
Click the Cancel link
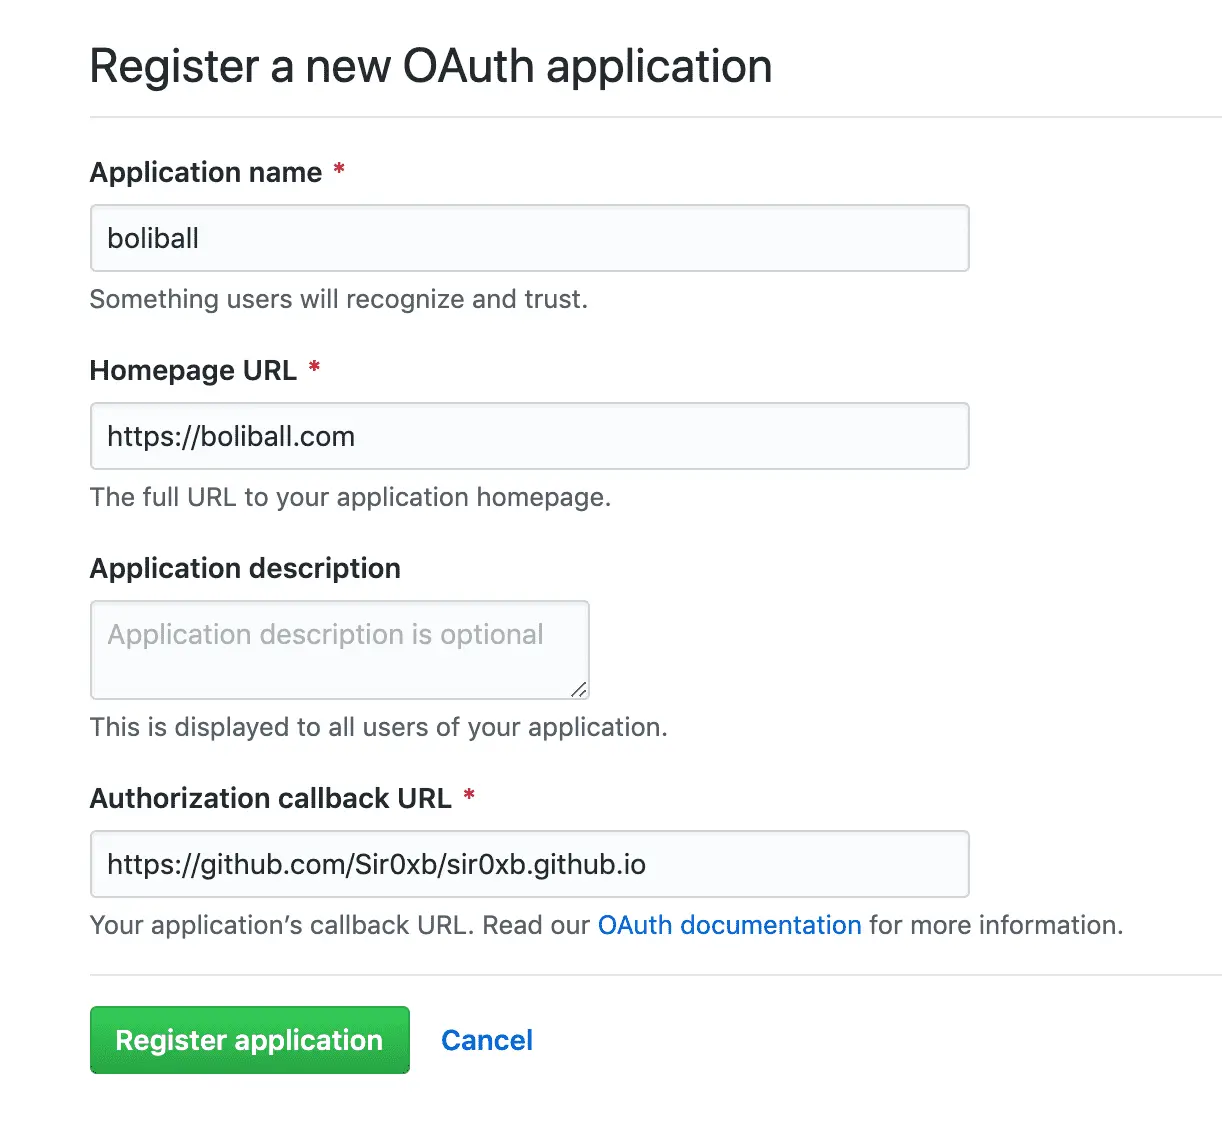pos(487,1040)
